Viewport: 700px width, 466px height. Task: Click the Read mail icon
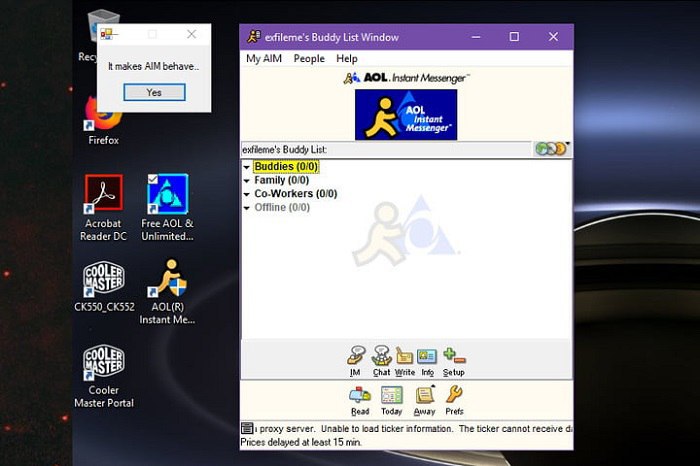click(x=360, y=401)
